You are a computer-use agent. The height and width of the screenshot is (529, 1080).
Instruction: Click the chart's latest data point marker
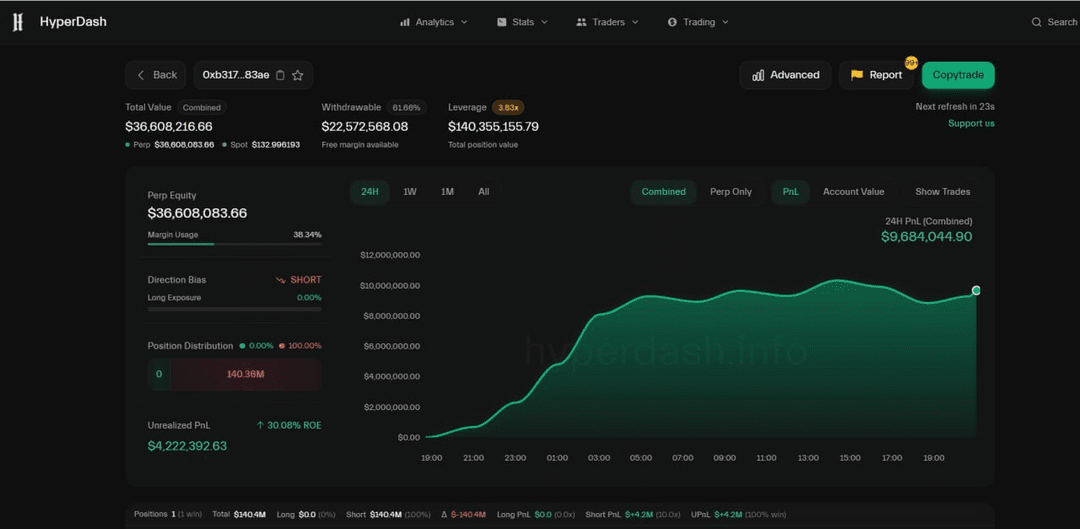[x=976, y=291]
